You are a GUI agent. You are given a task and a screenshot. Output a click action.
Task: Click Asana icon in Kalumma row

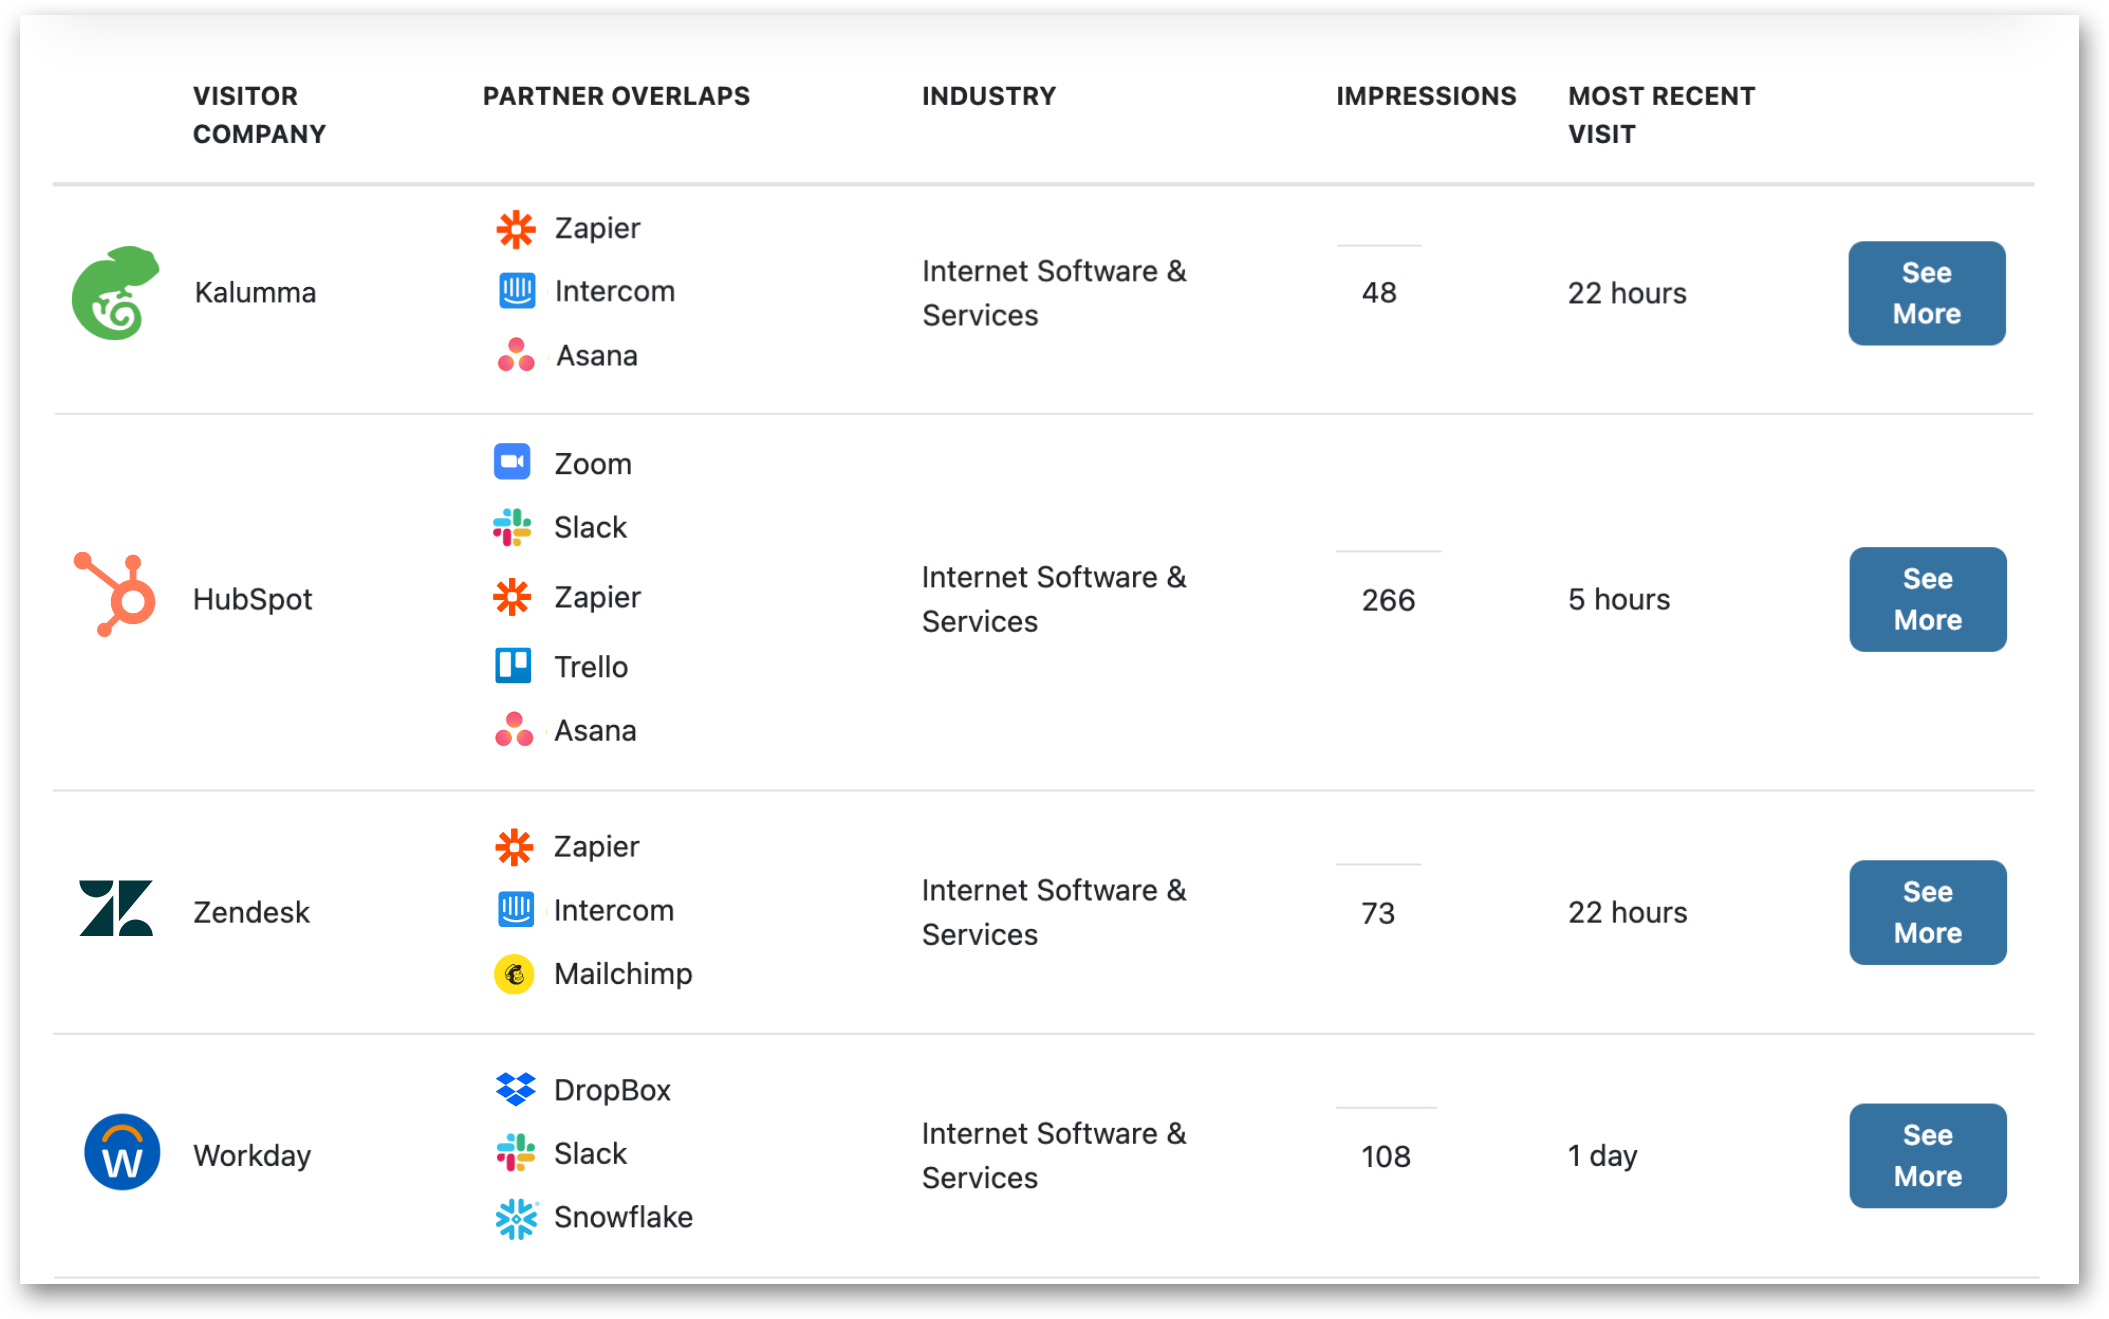(516, 355)
